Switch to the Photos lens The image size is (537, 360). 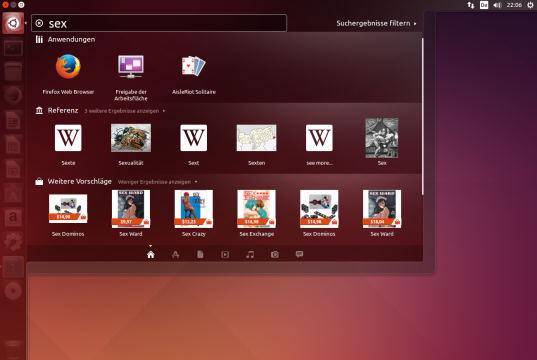[x=275, y=255]
